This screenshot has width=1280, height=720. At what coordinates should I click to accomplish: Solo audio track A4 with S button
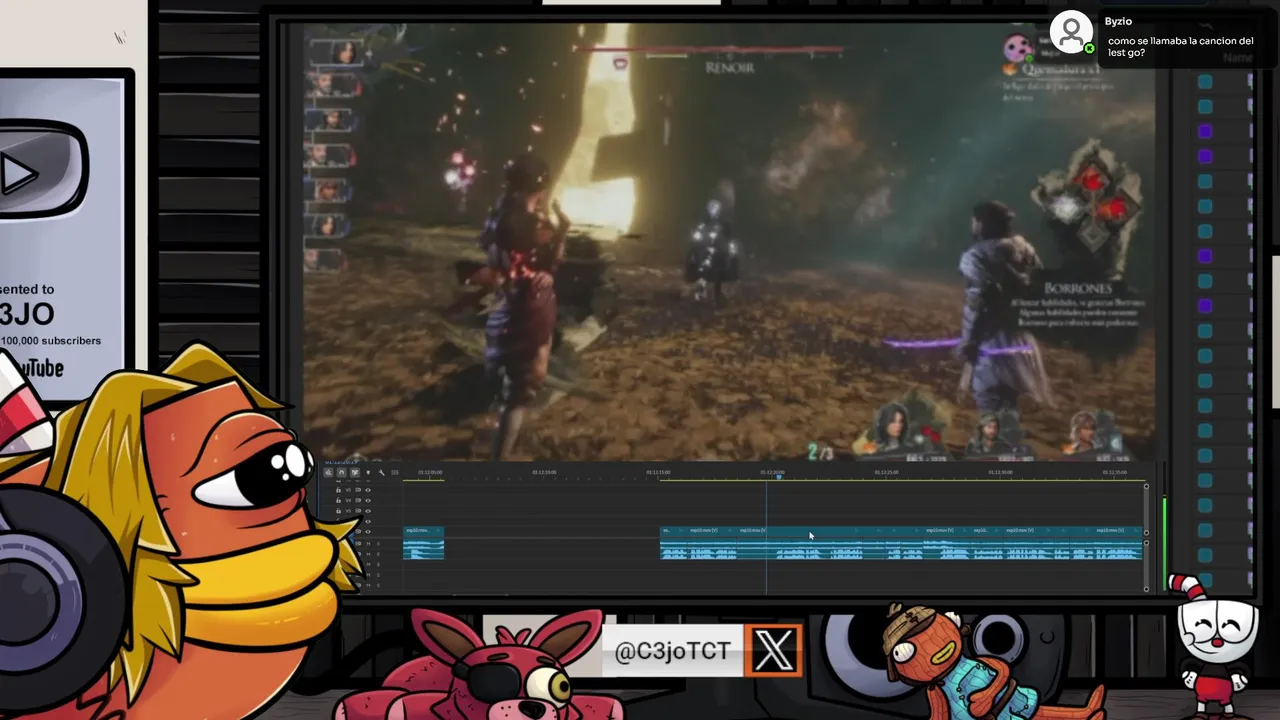click(x=378, y=575)
